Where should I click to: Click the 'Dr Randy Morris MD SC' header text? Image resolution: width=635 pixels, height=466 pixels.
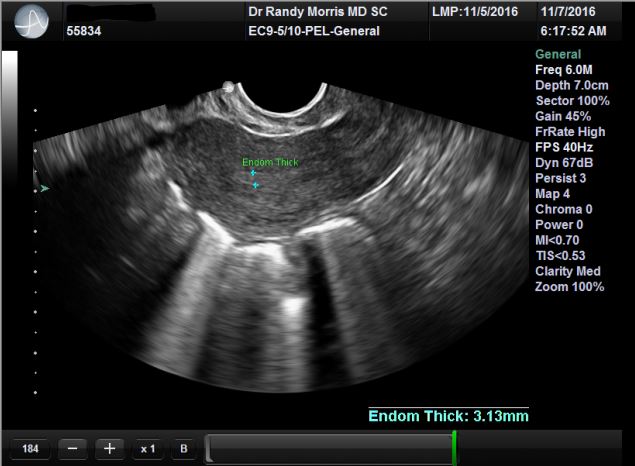318,12
